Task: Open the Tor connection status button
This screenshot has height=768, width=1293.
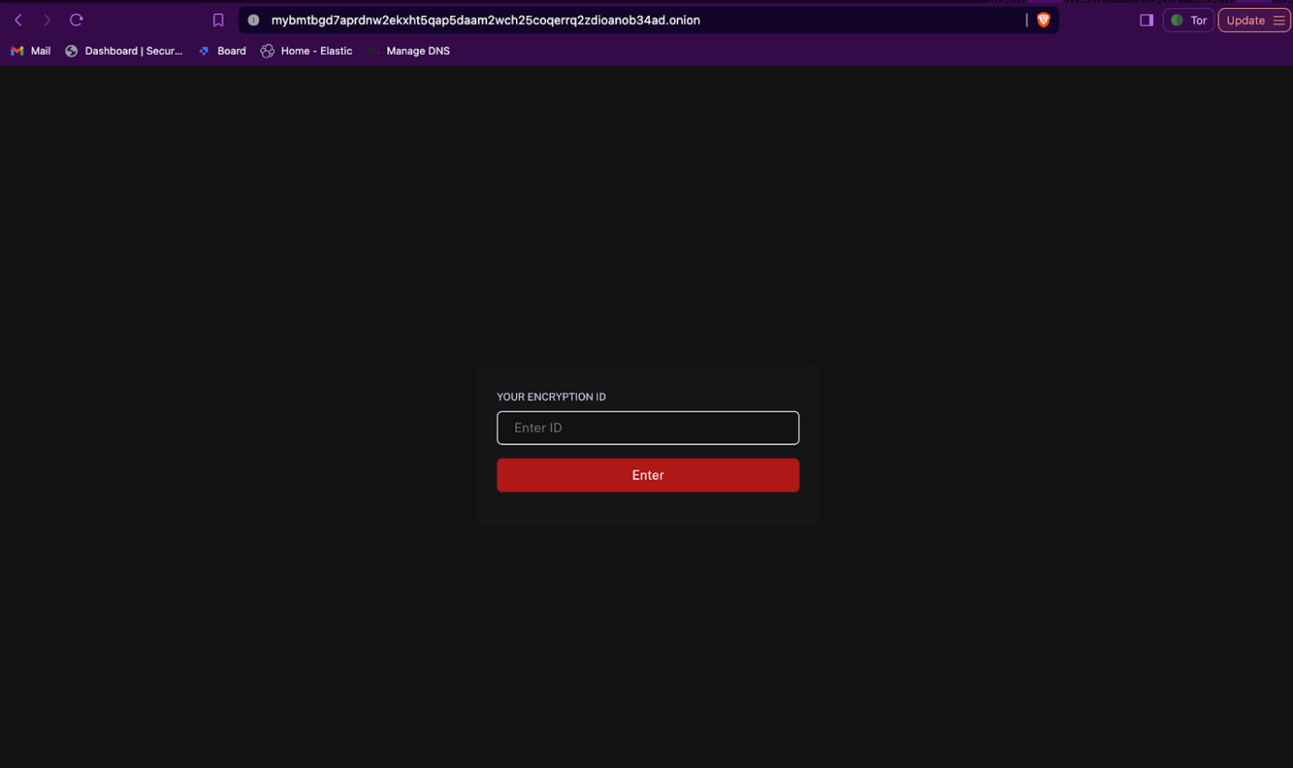Action: click(x=1188, y=20)
